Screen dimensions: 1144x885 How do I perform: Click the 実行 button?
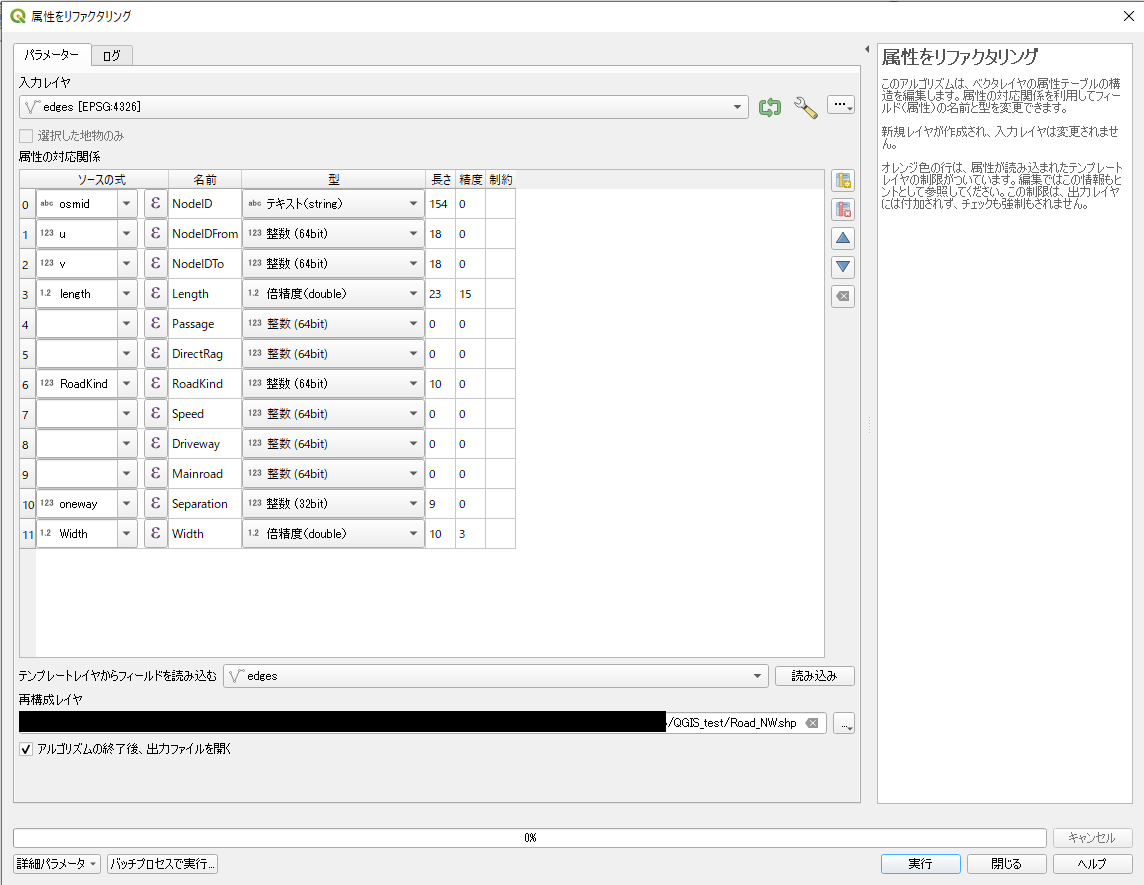(920, 864)
